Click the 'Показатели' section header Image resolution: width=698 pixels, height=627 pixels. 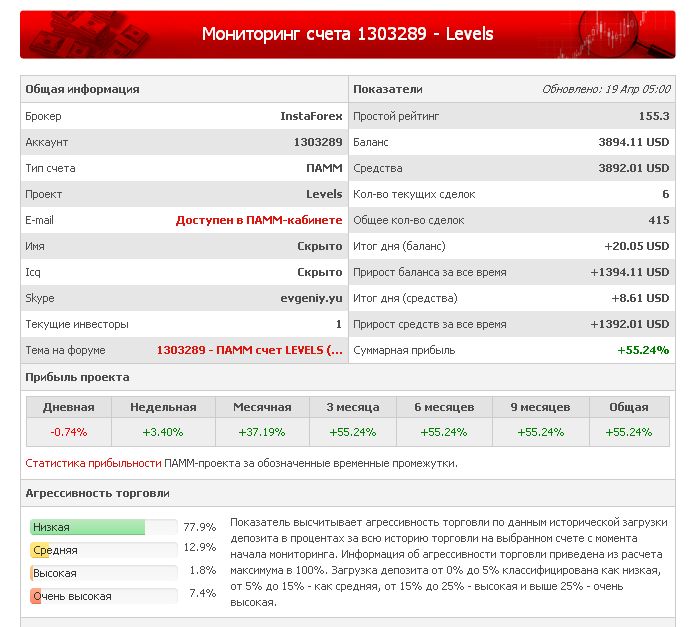388,89
